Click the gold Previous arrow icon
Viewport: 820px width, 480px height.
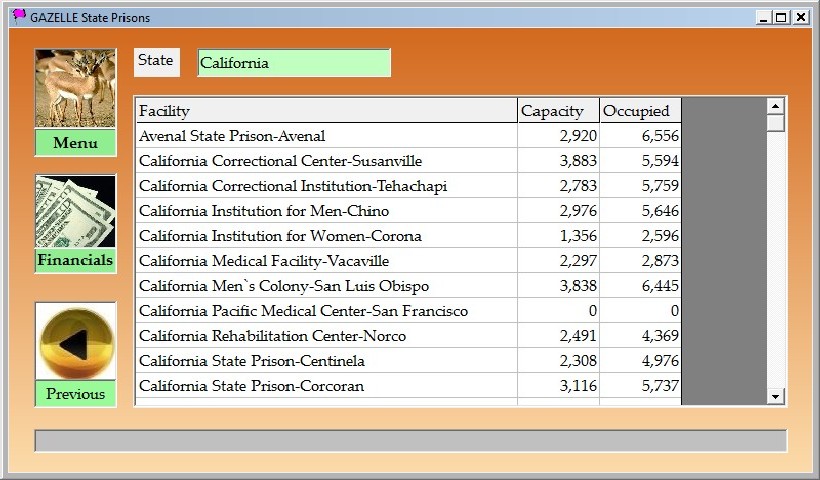pyautogui.click(x=75, y=343)
